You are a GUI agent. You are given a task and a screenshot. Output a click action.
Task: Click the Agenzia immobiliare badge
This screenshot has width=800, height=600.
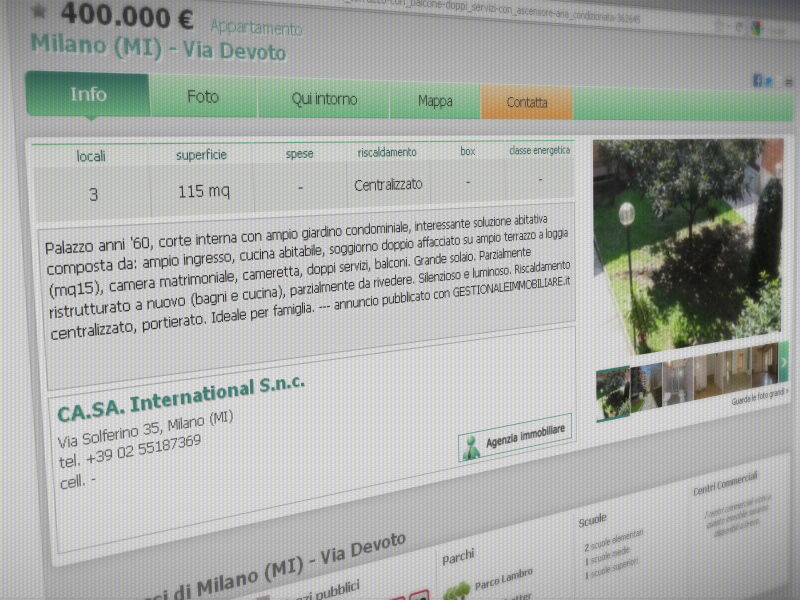514,438
